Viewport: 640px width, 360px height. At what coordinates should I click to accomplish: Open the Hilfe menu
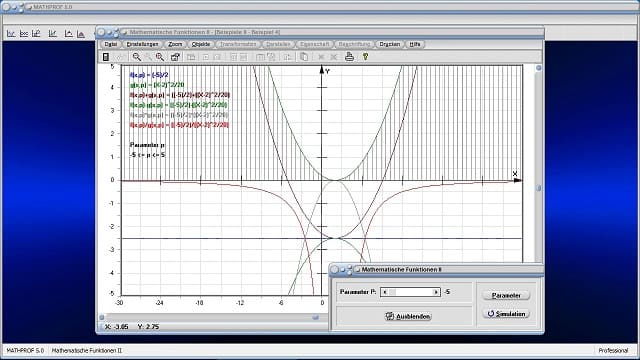coord(415,44)
